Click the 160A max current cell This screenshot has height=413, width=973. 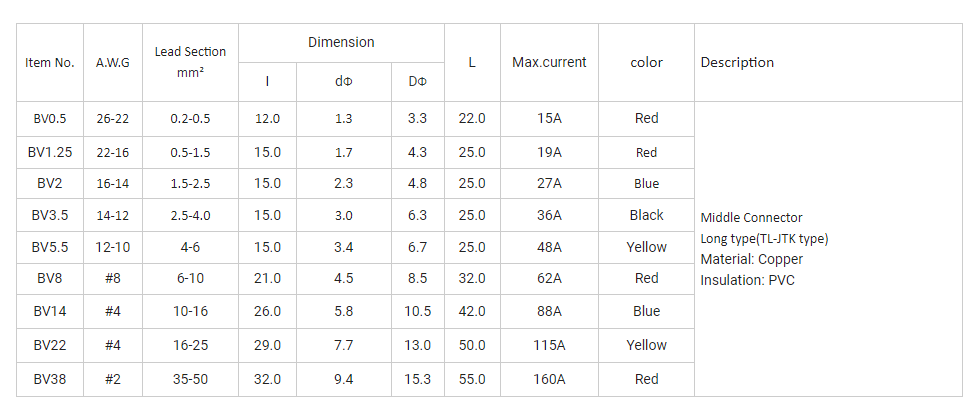click(x=549, y=379)
